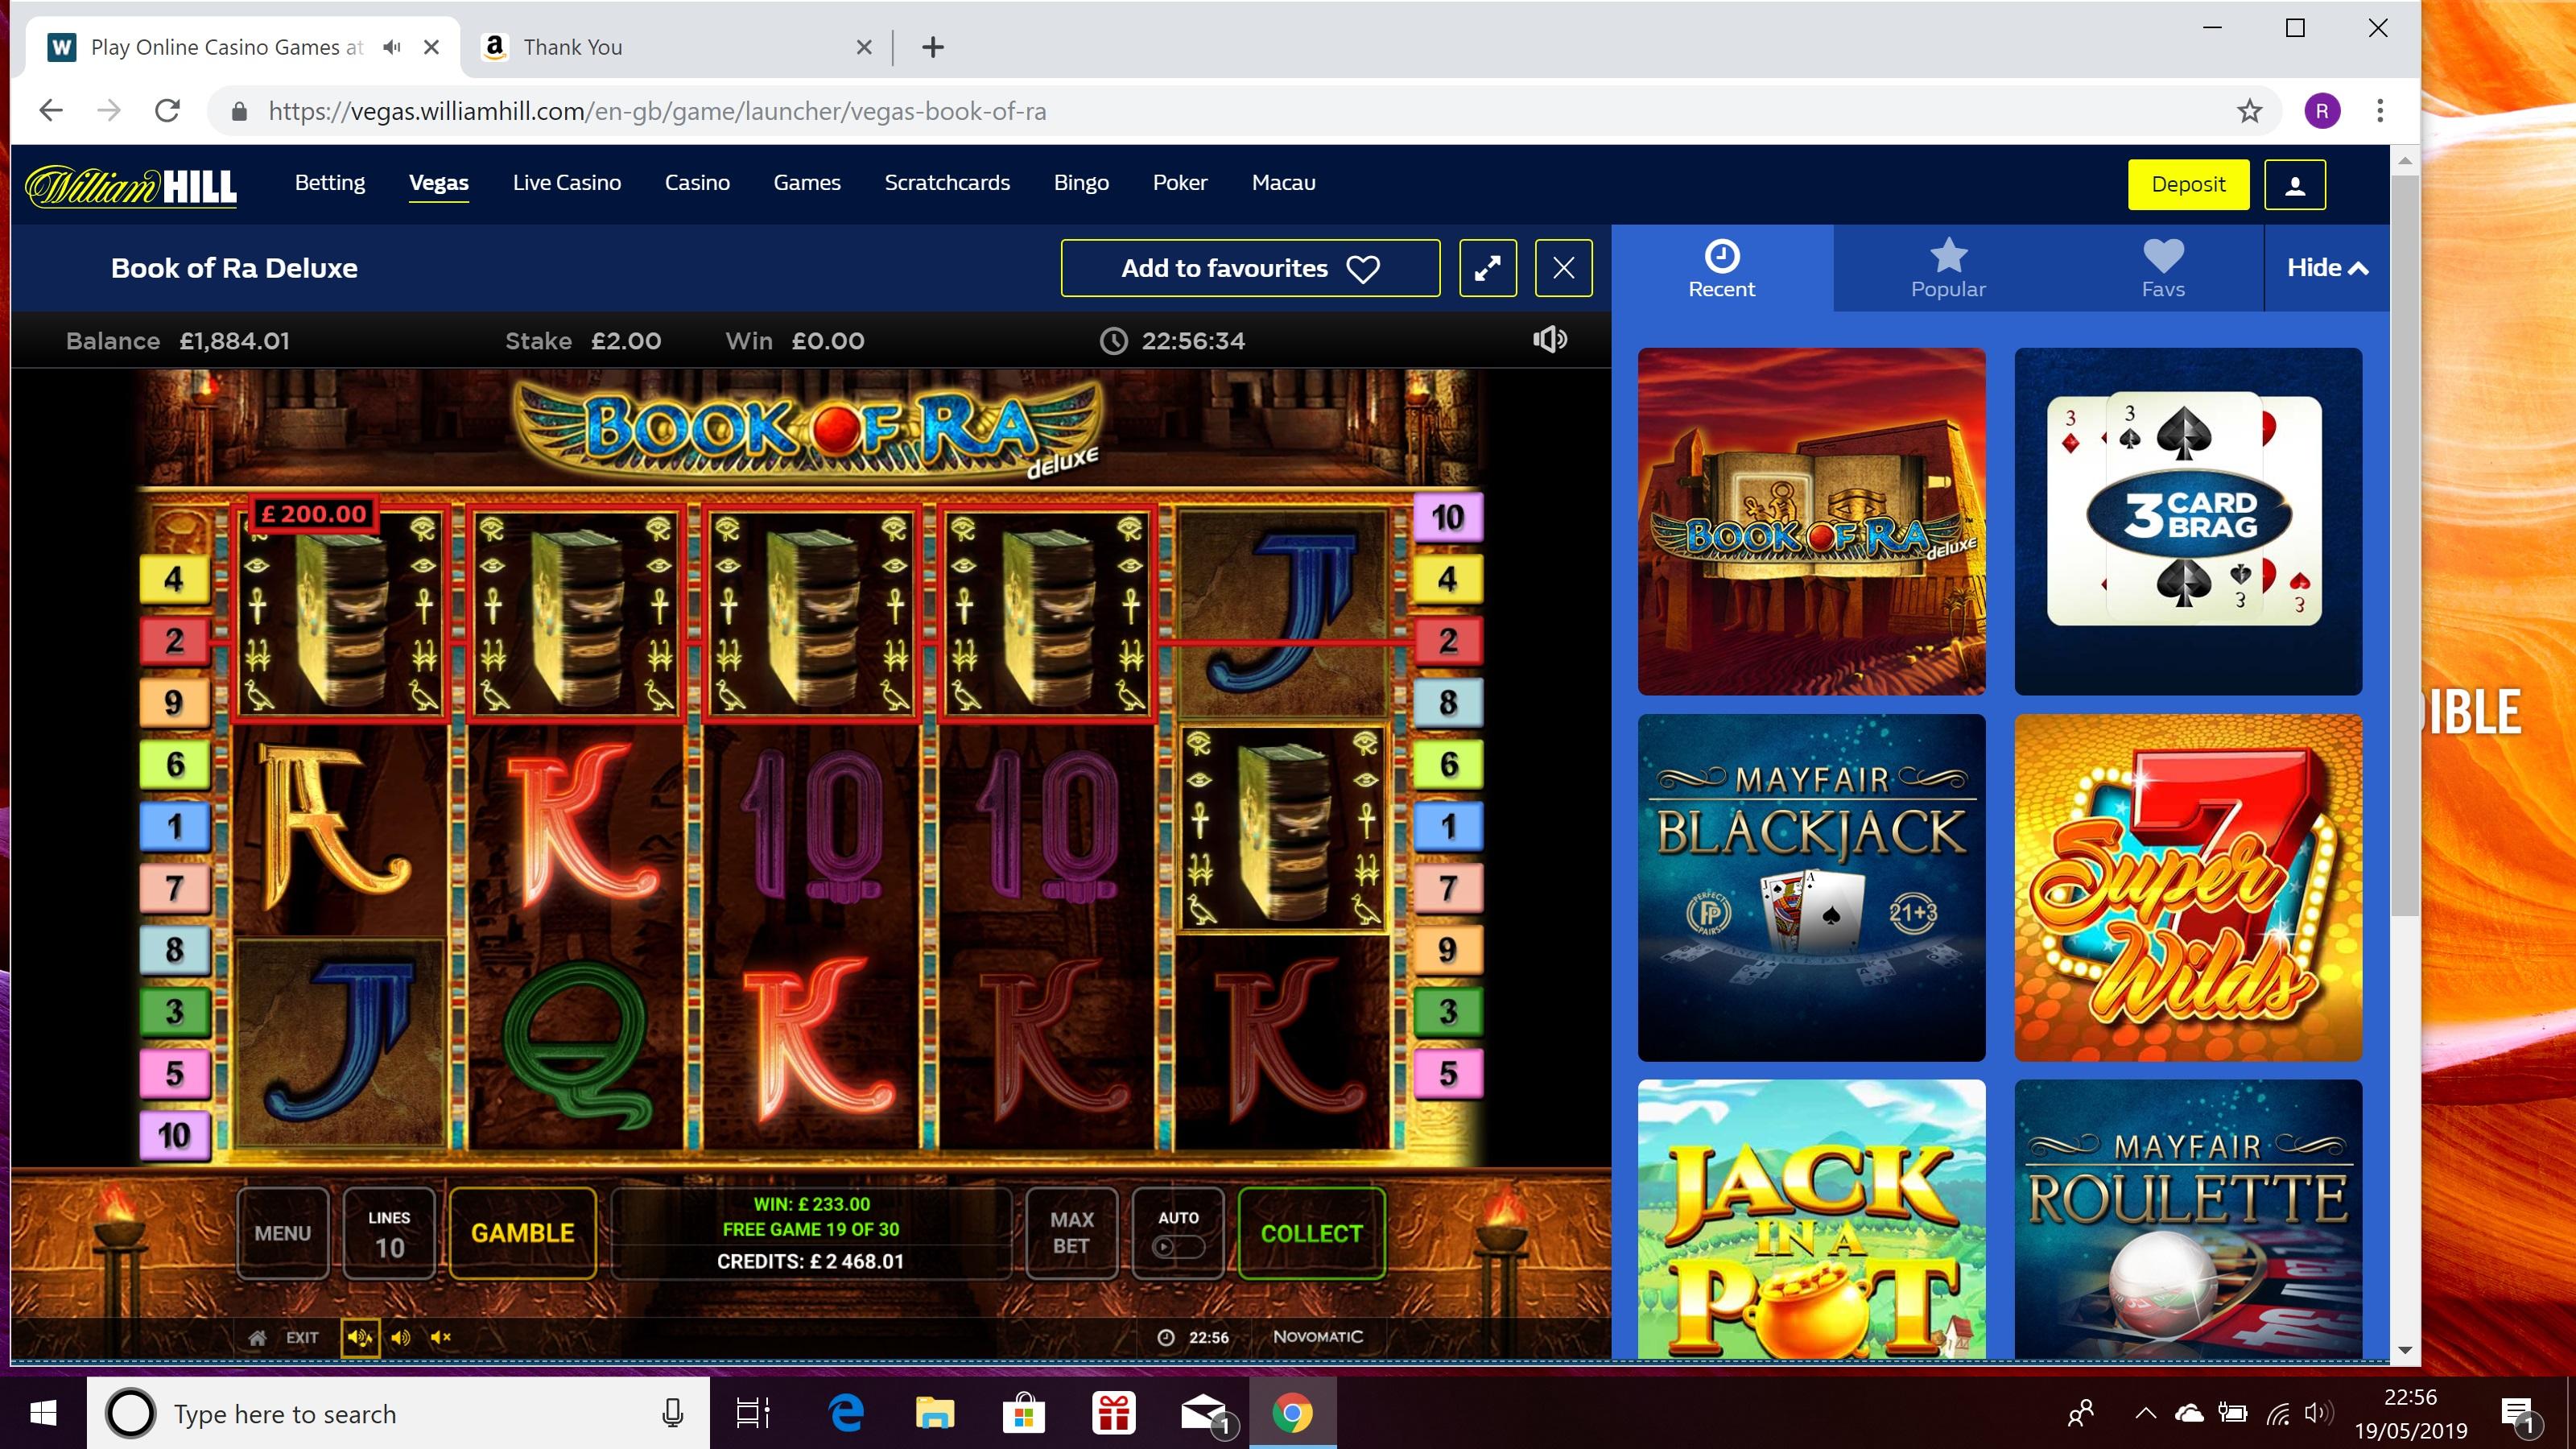
Task: Launch Mayfair Blackjack thumbnail
Action: point(1811,887)
